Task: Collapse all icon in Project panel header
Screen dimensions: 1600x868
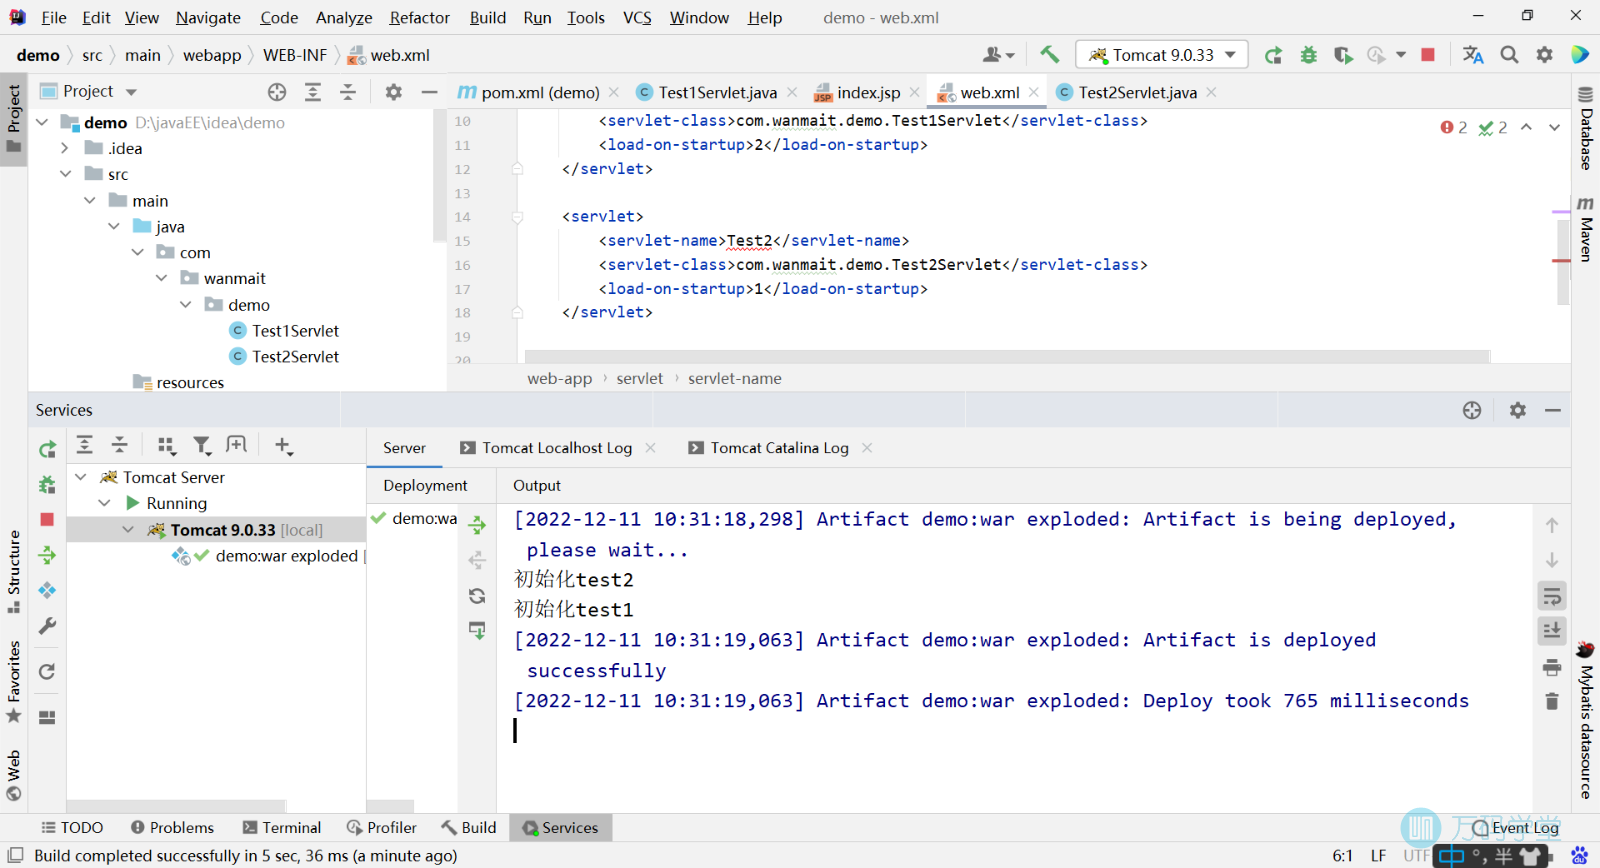Action: [348, 92]
